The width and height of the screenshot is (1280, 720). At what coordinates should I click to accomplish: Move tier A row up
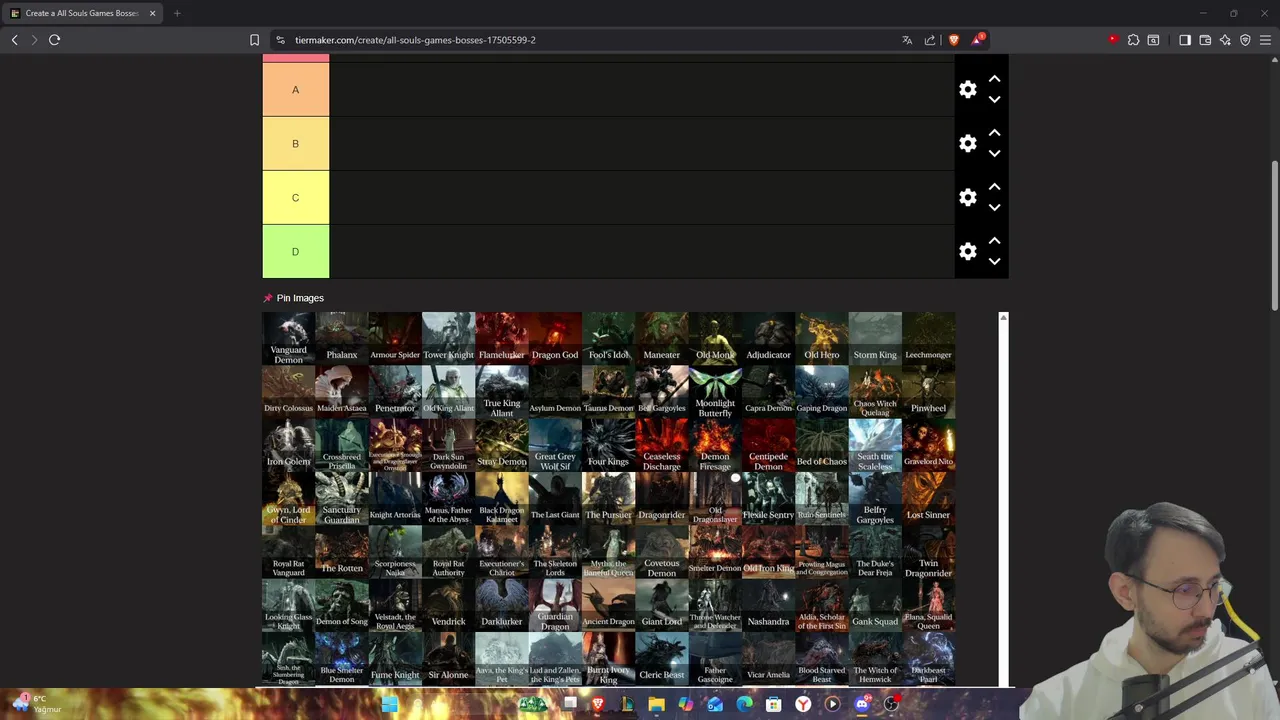994,78
